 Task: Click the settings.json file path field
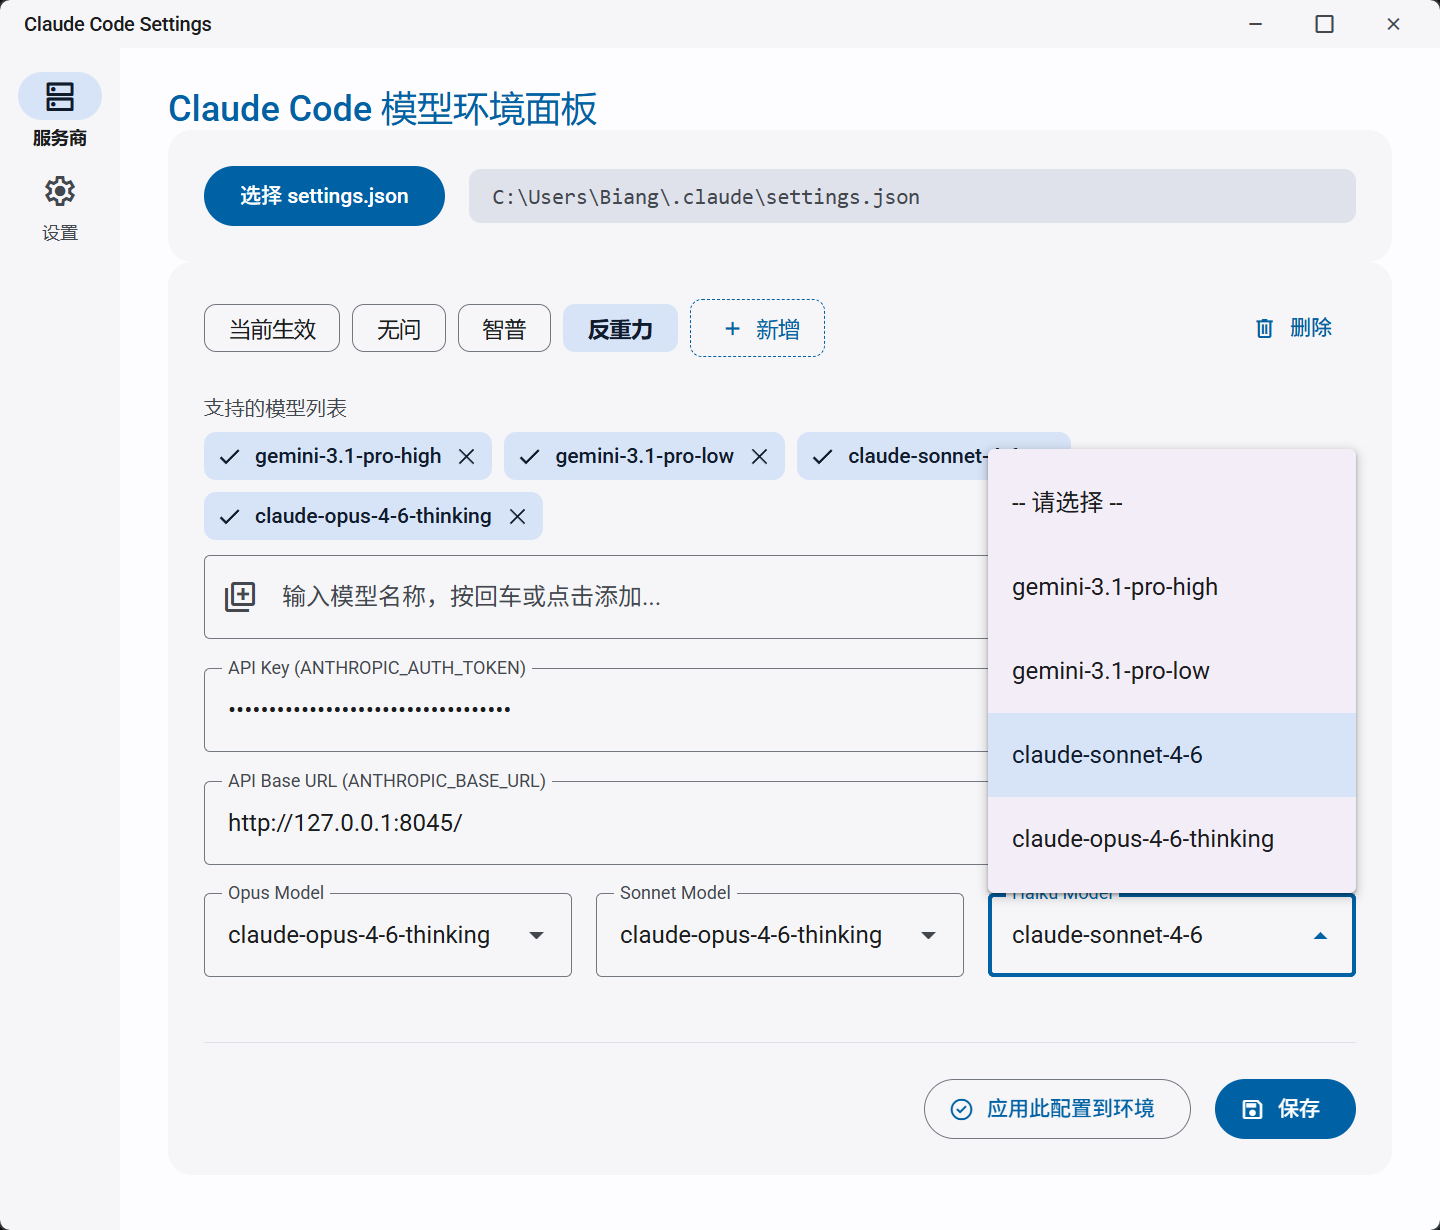click(x=912, y=196)
